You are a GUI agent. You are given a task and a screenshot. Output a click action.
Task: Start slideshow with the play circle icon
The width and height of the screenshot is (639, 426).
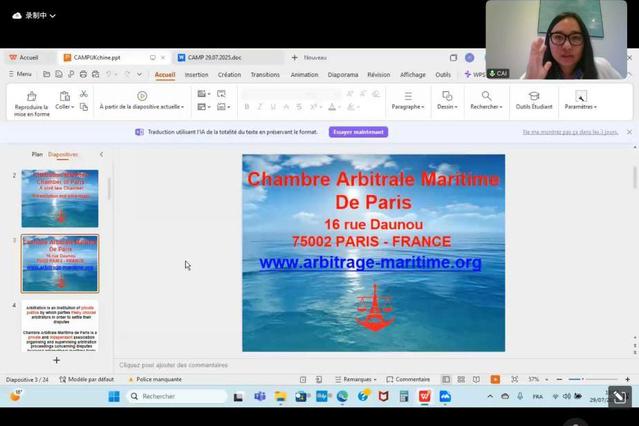click(142, 96)
